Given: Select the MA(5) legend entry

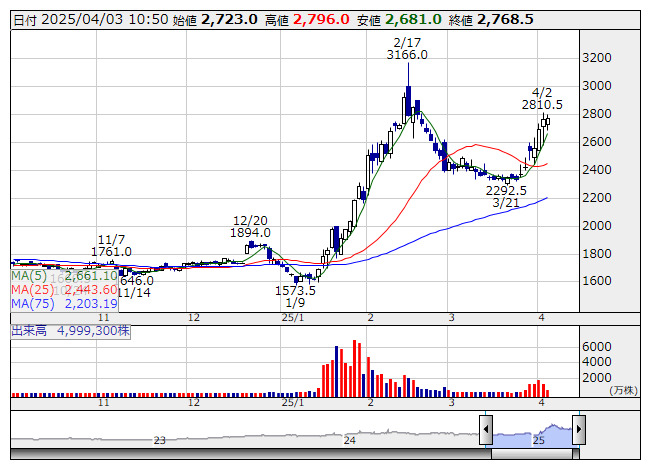Looking at the screenshot, I should click(x=64, y=276).
